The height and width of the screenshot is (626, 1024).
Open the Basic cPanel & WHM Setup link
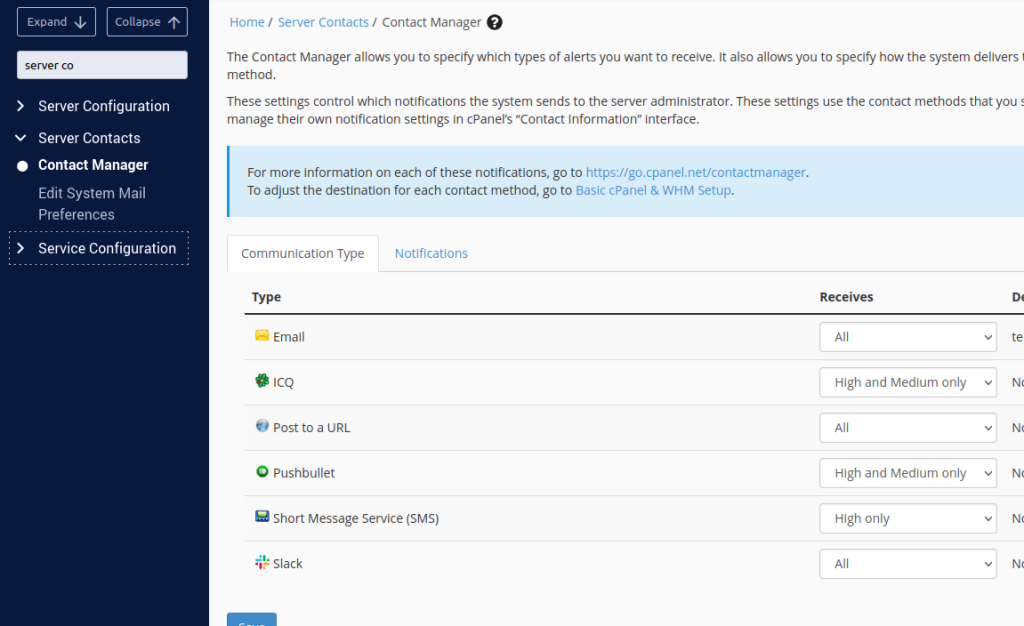654,190
